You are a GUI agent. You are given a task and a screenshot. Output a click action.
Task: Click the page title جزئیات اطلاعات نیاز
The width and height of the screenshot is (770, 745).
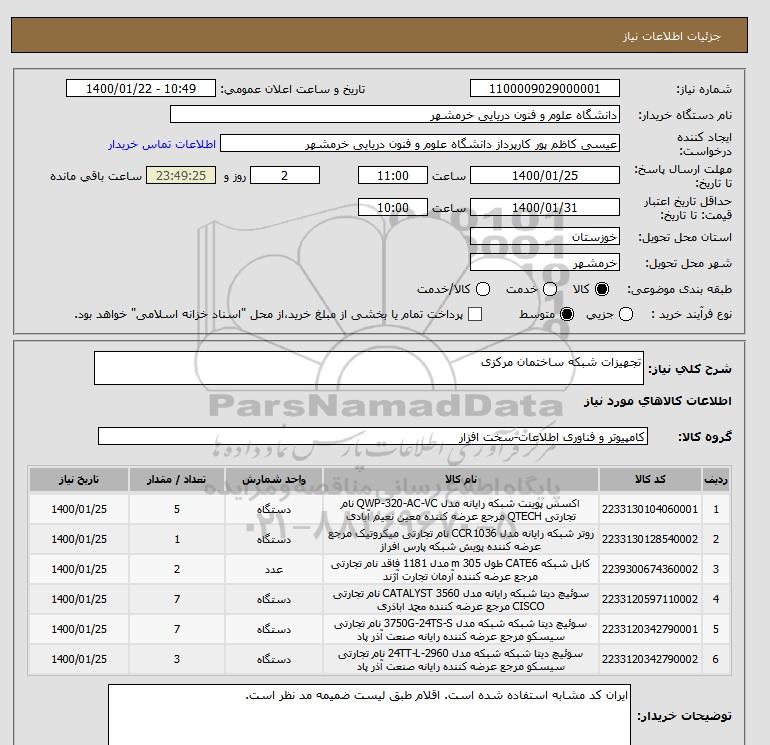(671, 36)
